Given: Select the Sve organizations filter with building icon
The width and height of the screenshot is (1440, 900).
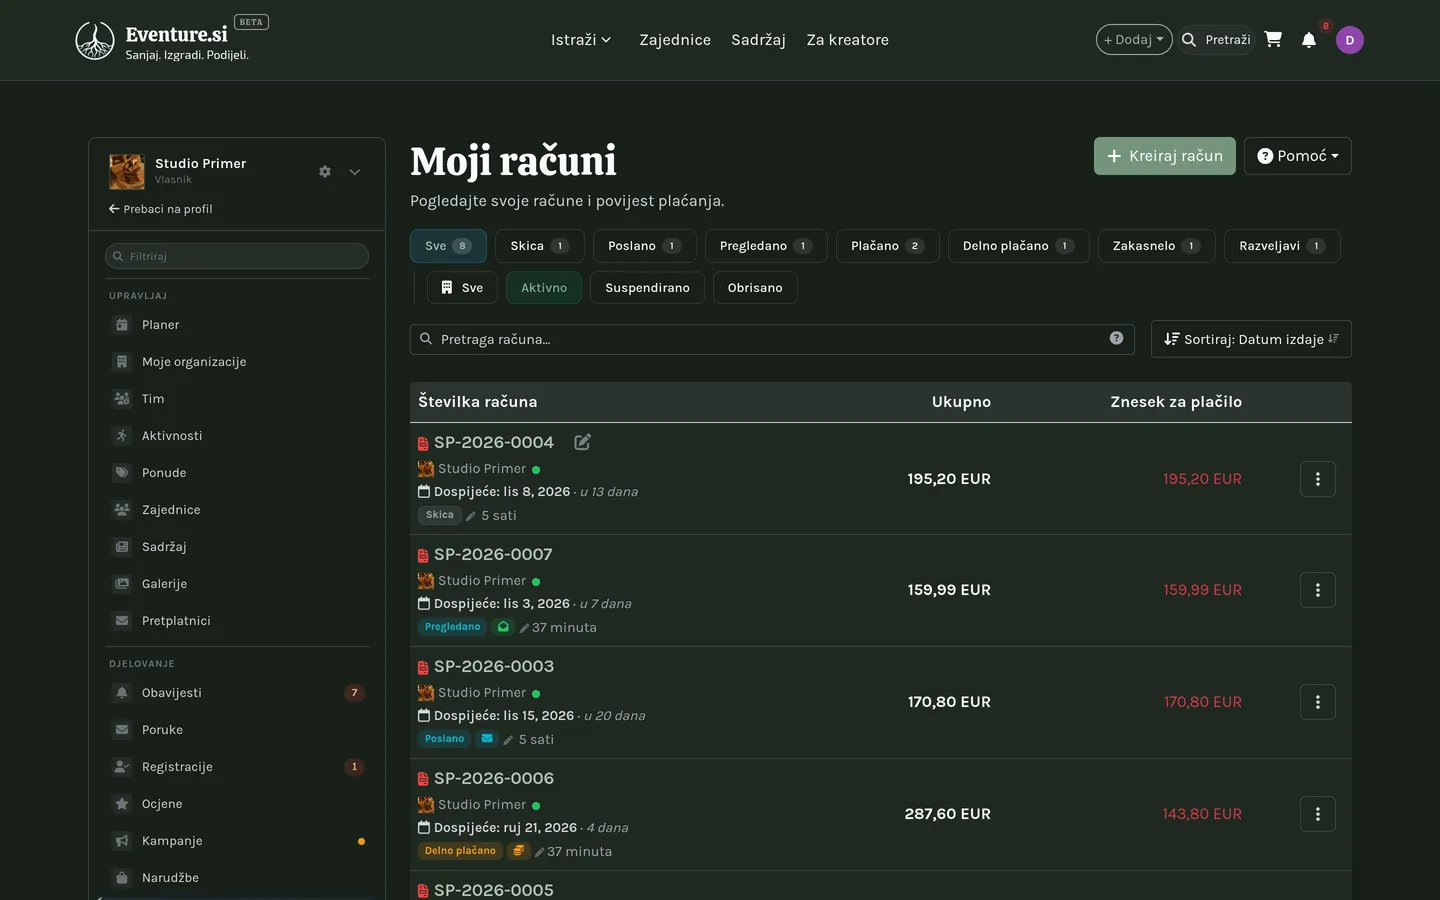Looking at the screenshot, I should click(462, 288).
